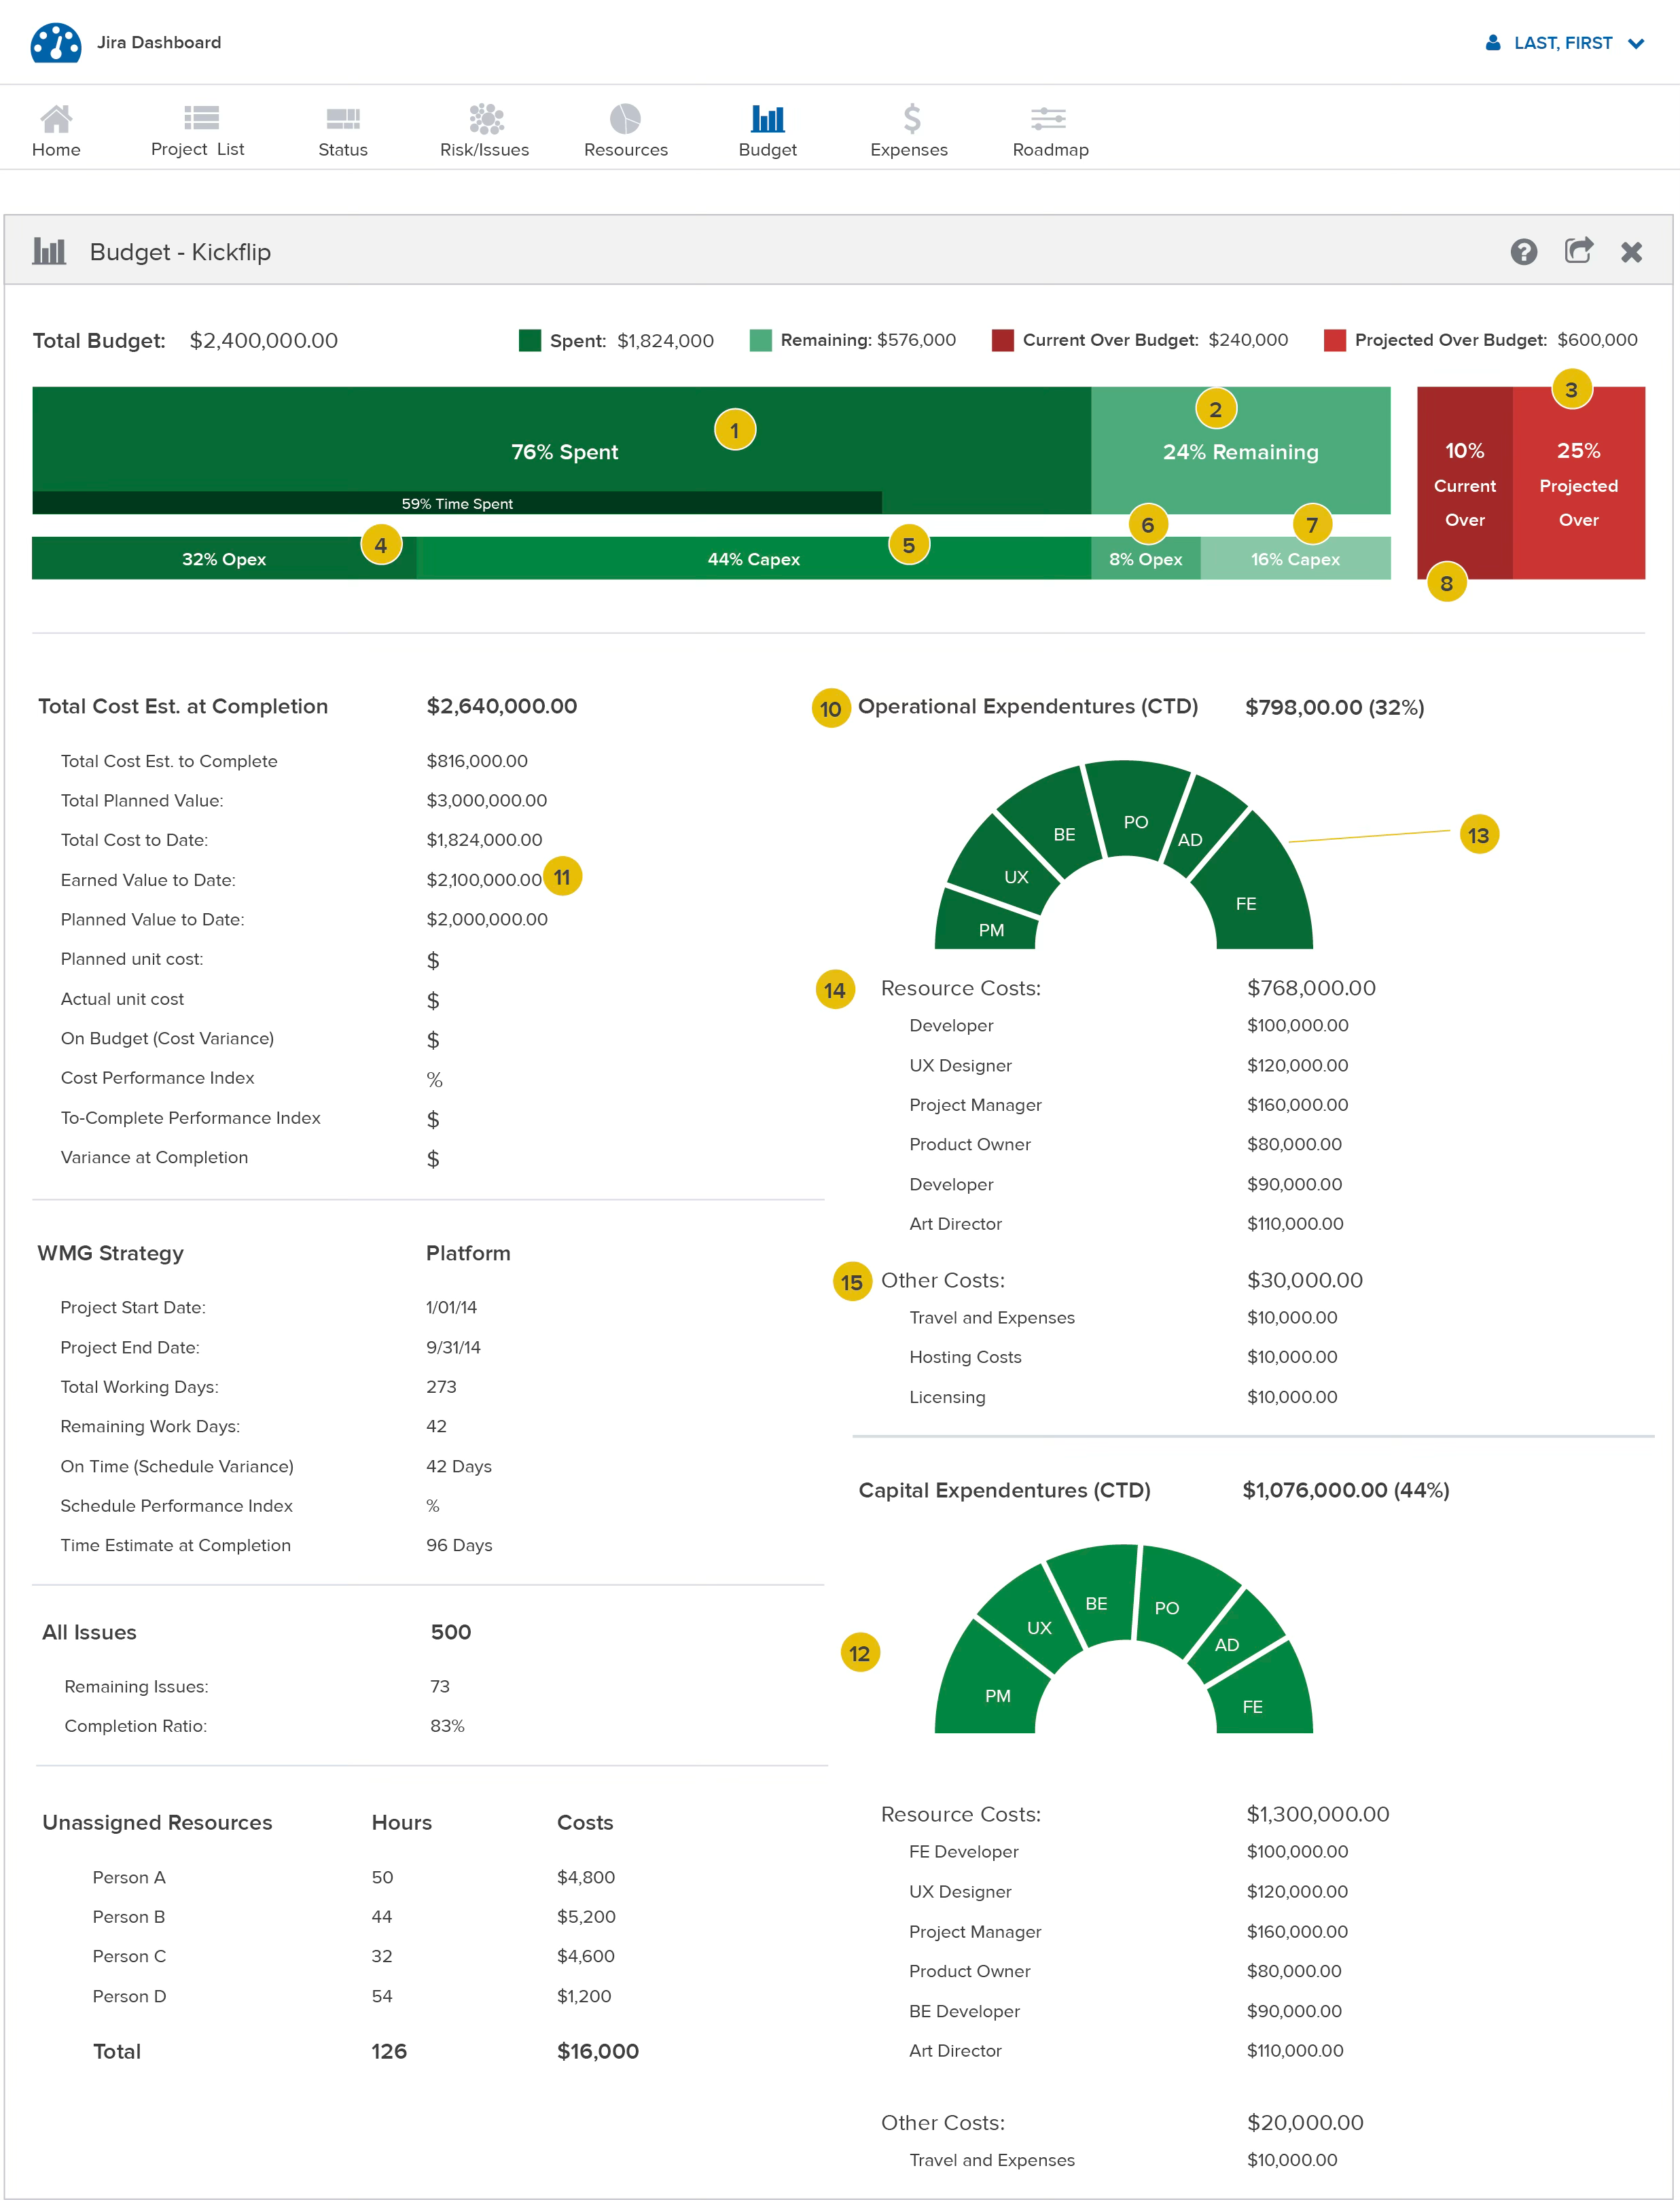Image resolution: width=1680 pixels, height=2200 pixels.
Task: Open Resources pie chart icon
Action: (x=625, y=119)
